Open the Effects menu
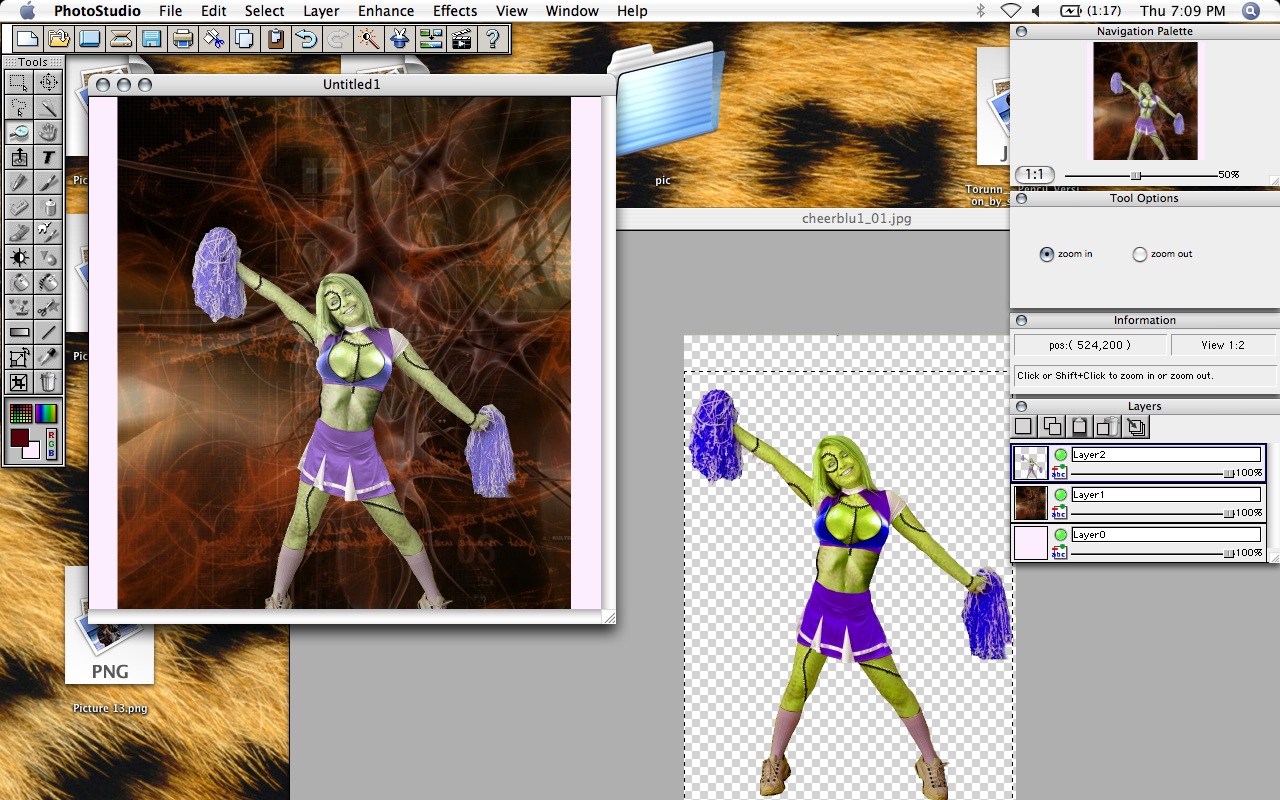Viewport: 1280px width, 800px height. coord(455,11)
